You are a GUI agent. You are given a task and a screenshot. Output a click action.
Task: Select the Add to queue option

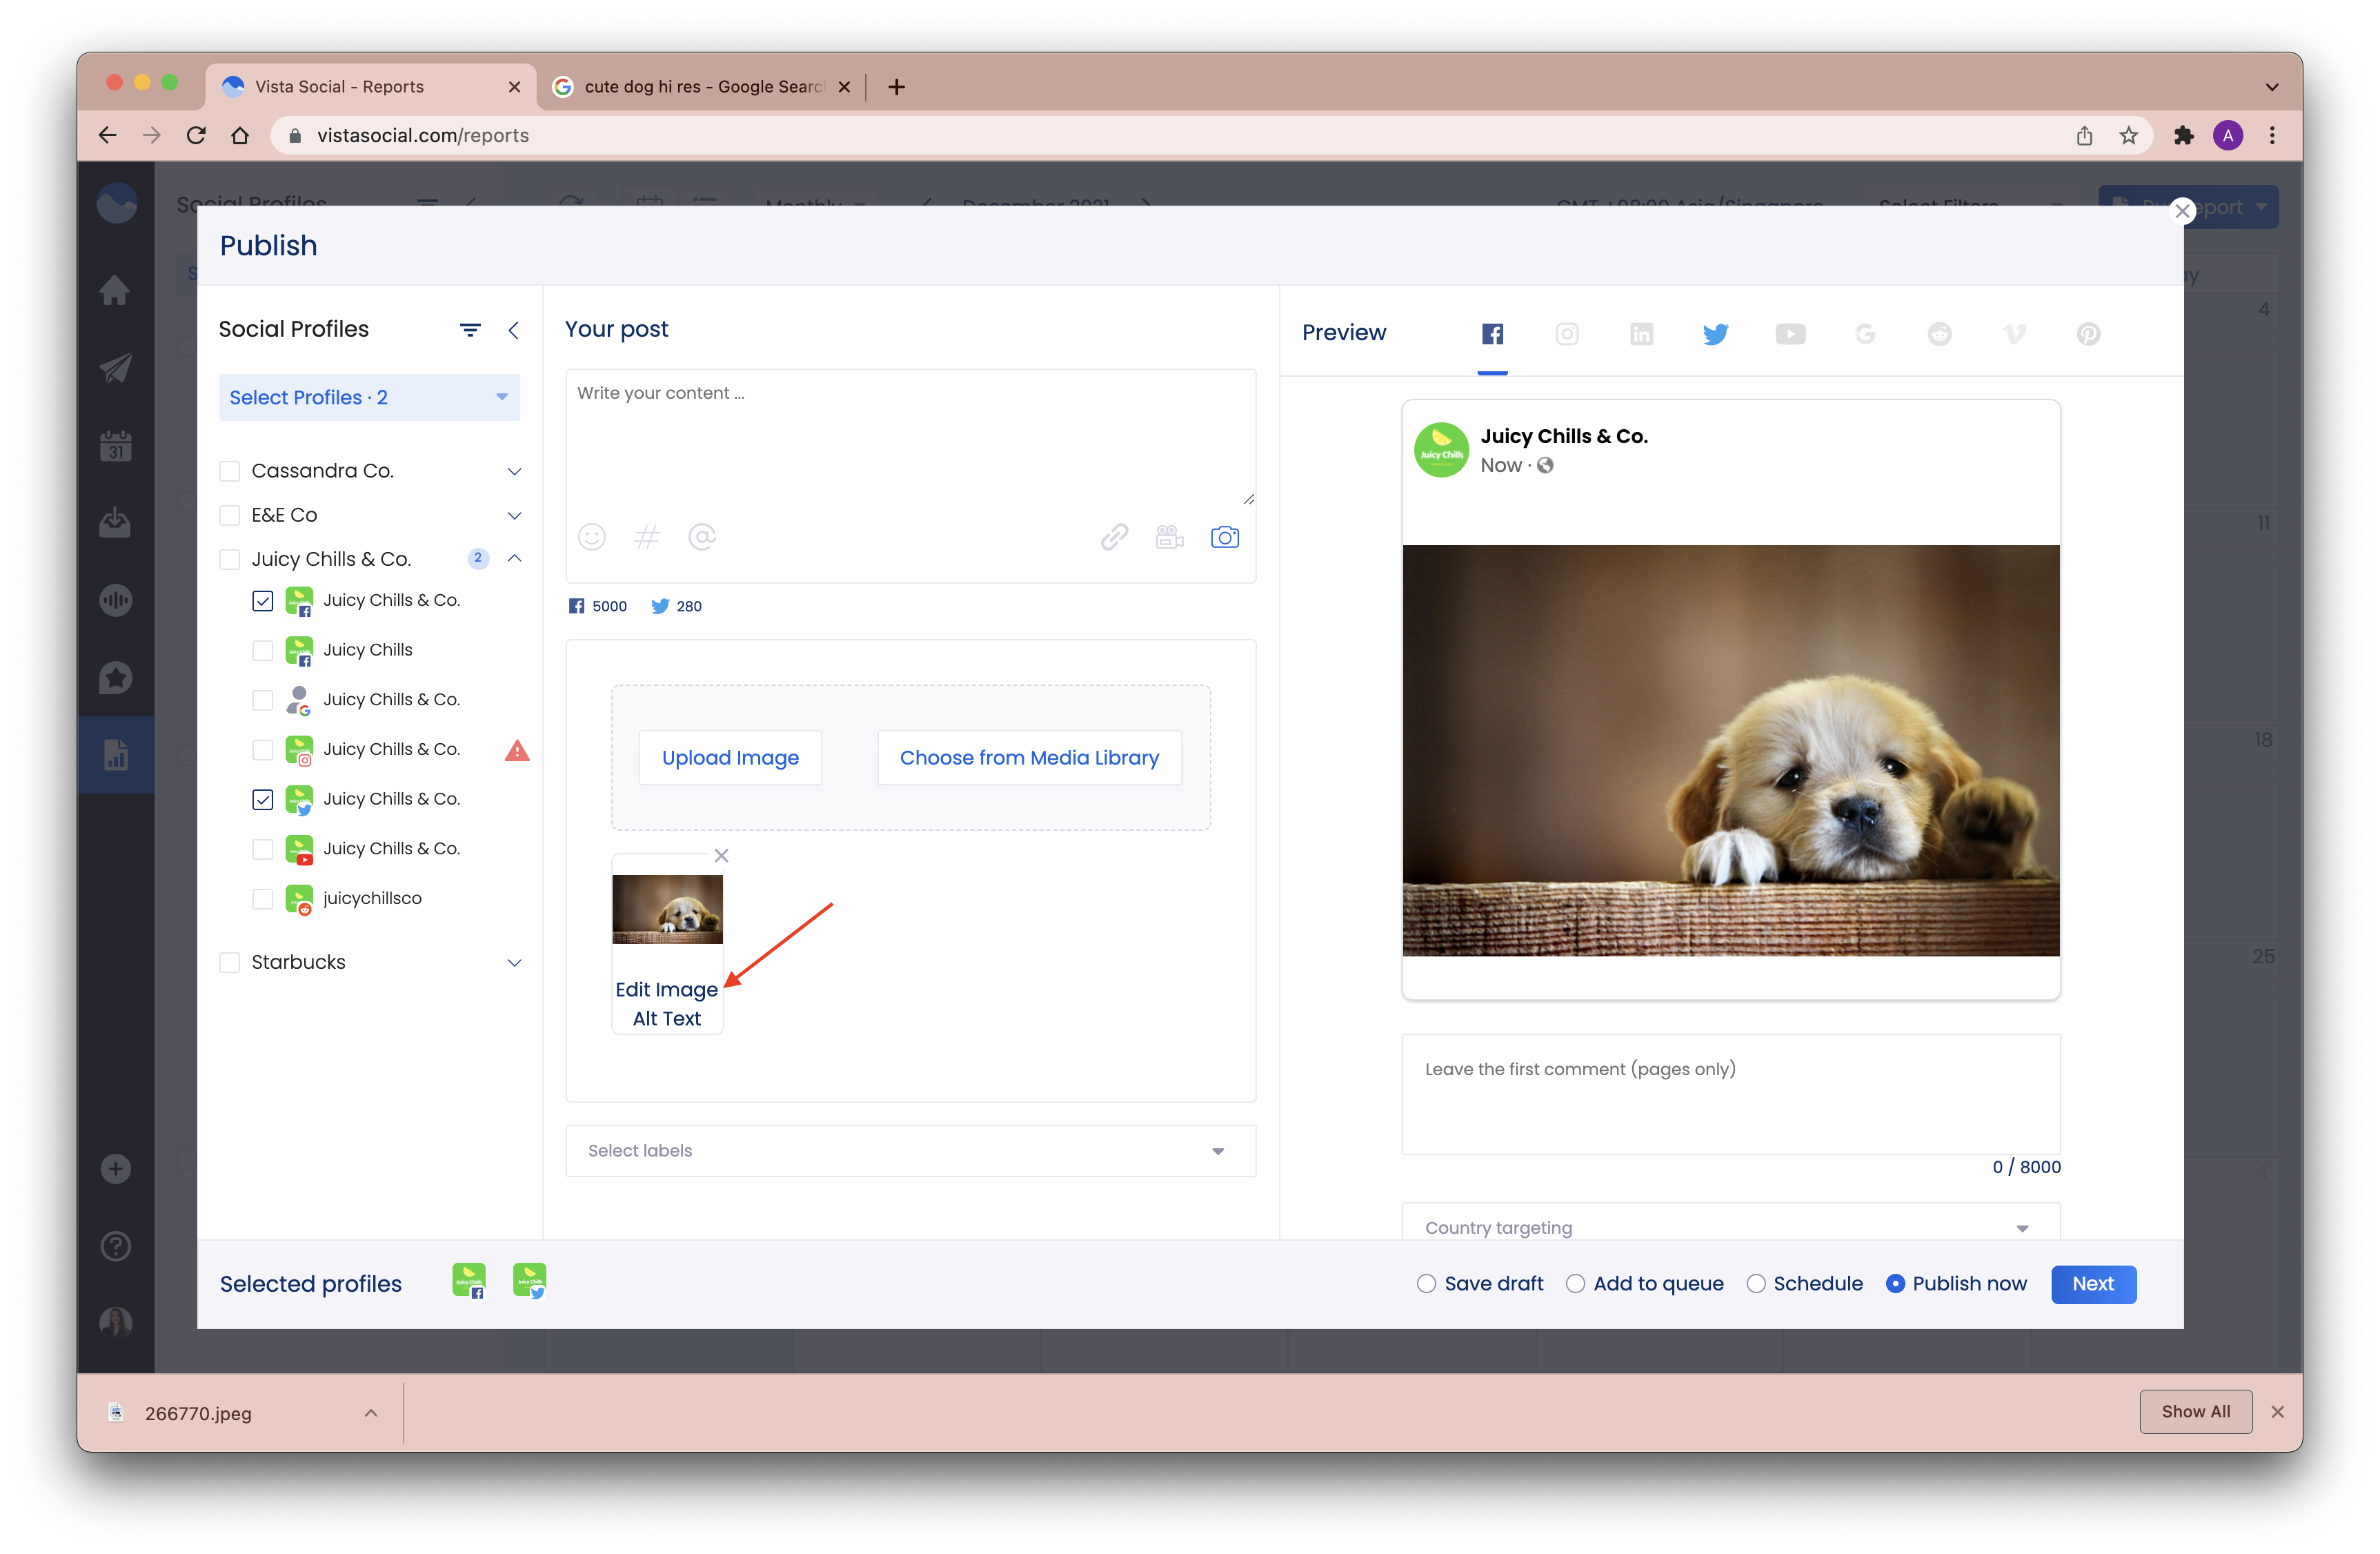point(1575,1284)
